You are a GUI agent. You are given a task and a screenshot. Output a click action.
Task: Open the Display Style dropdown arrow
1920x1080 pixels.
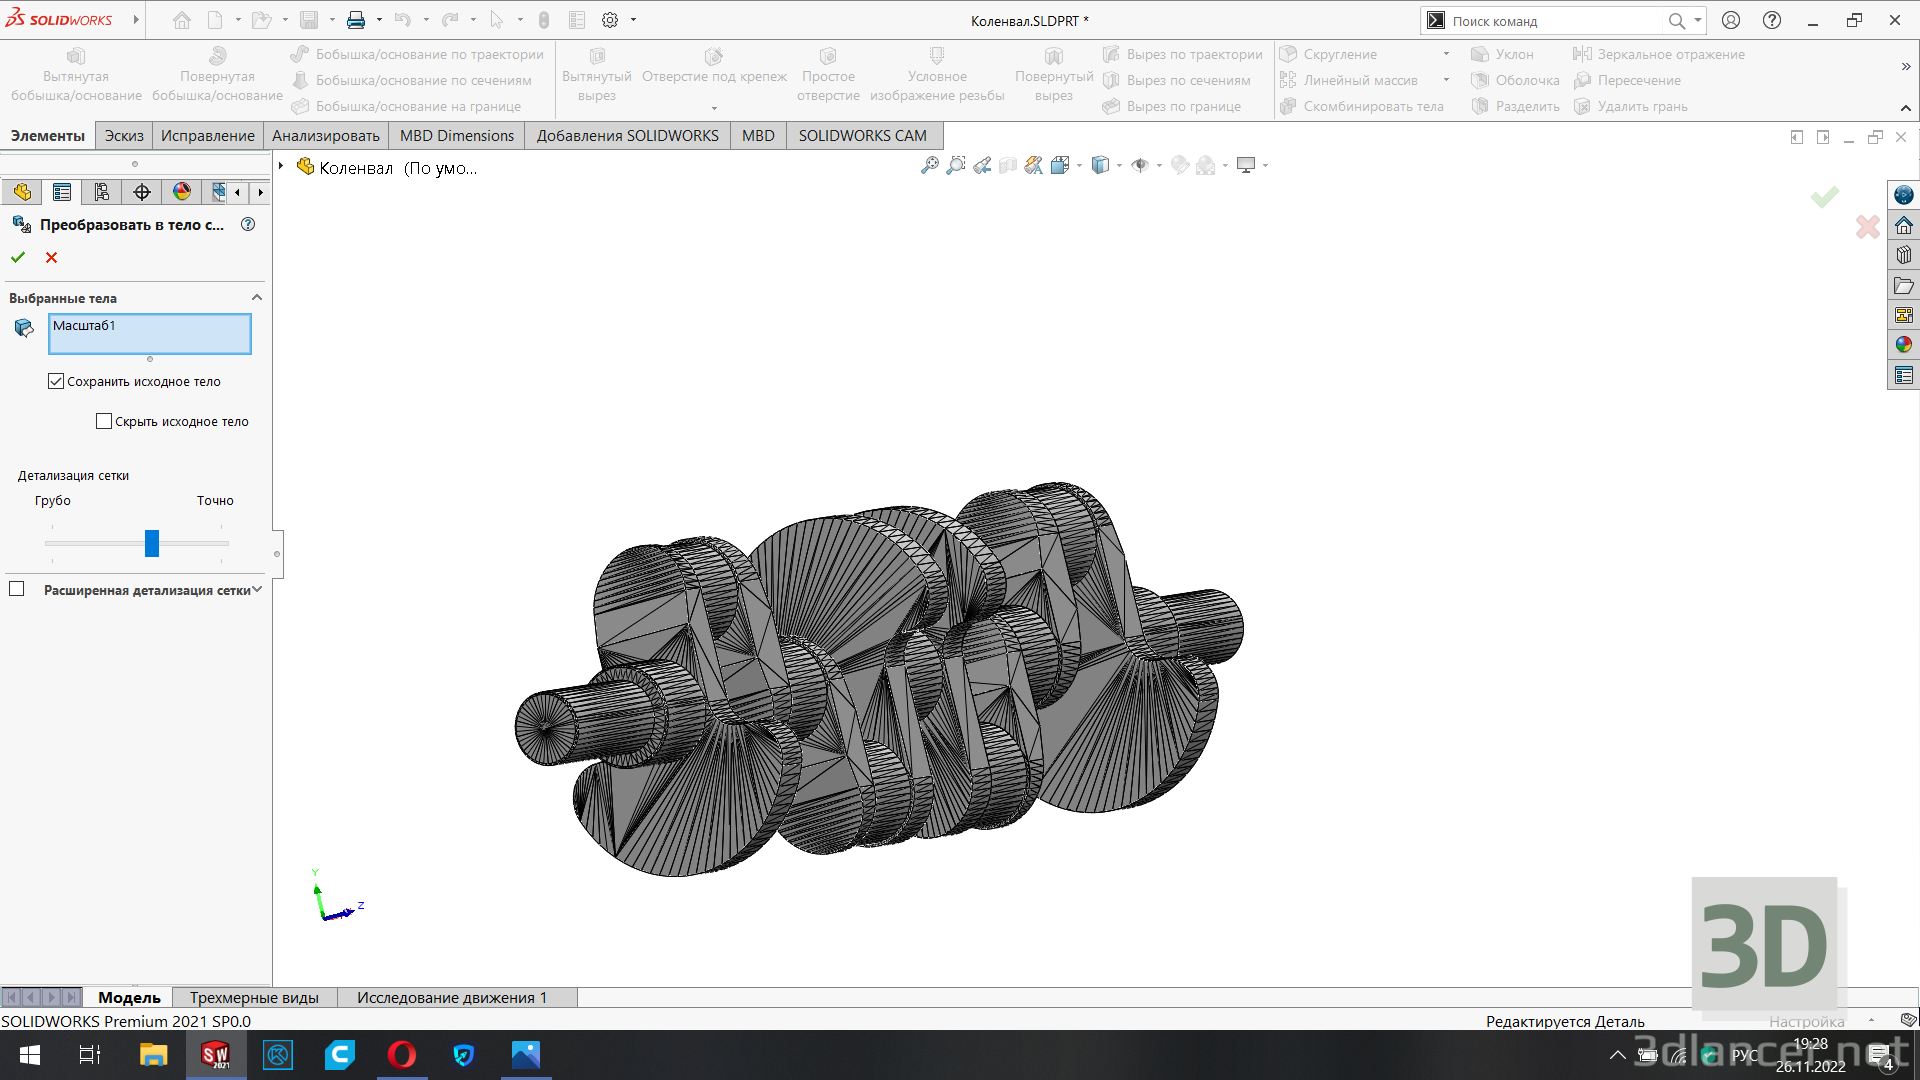coord(1119,166)
